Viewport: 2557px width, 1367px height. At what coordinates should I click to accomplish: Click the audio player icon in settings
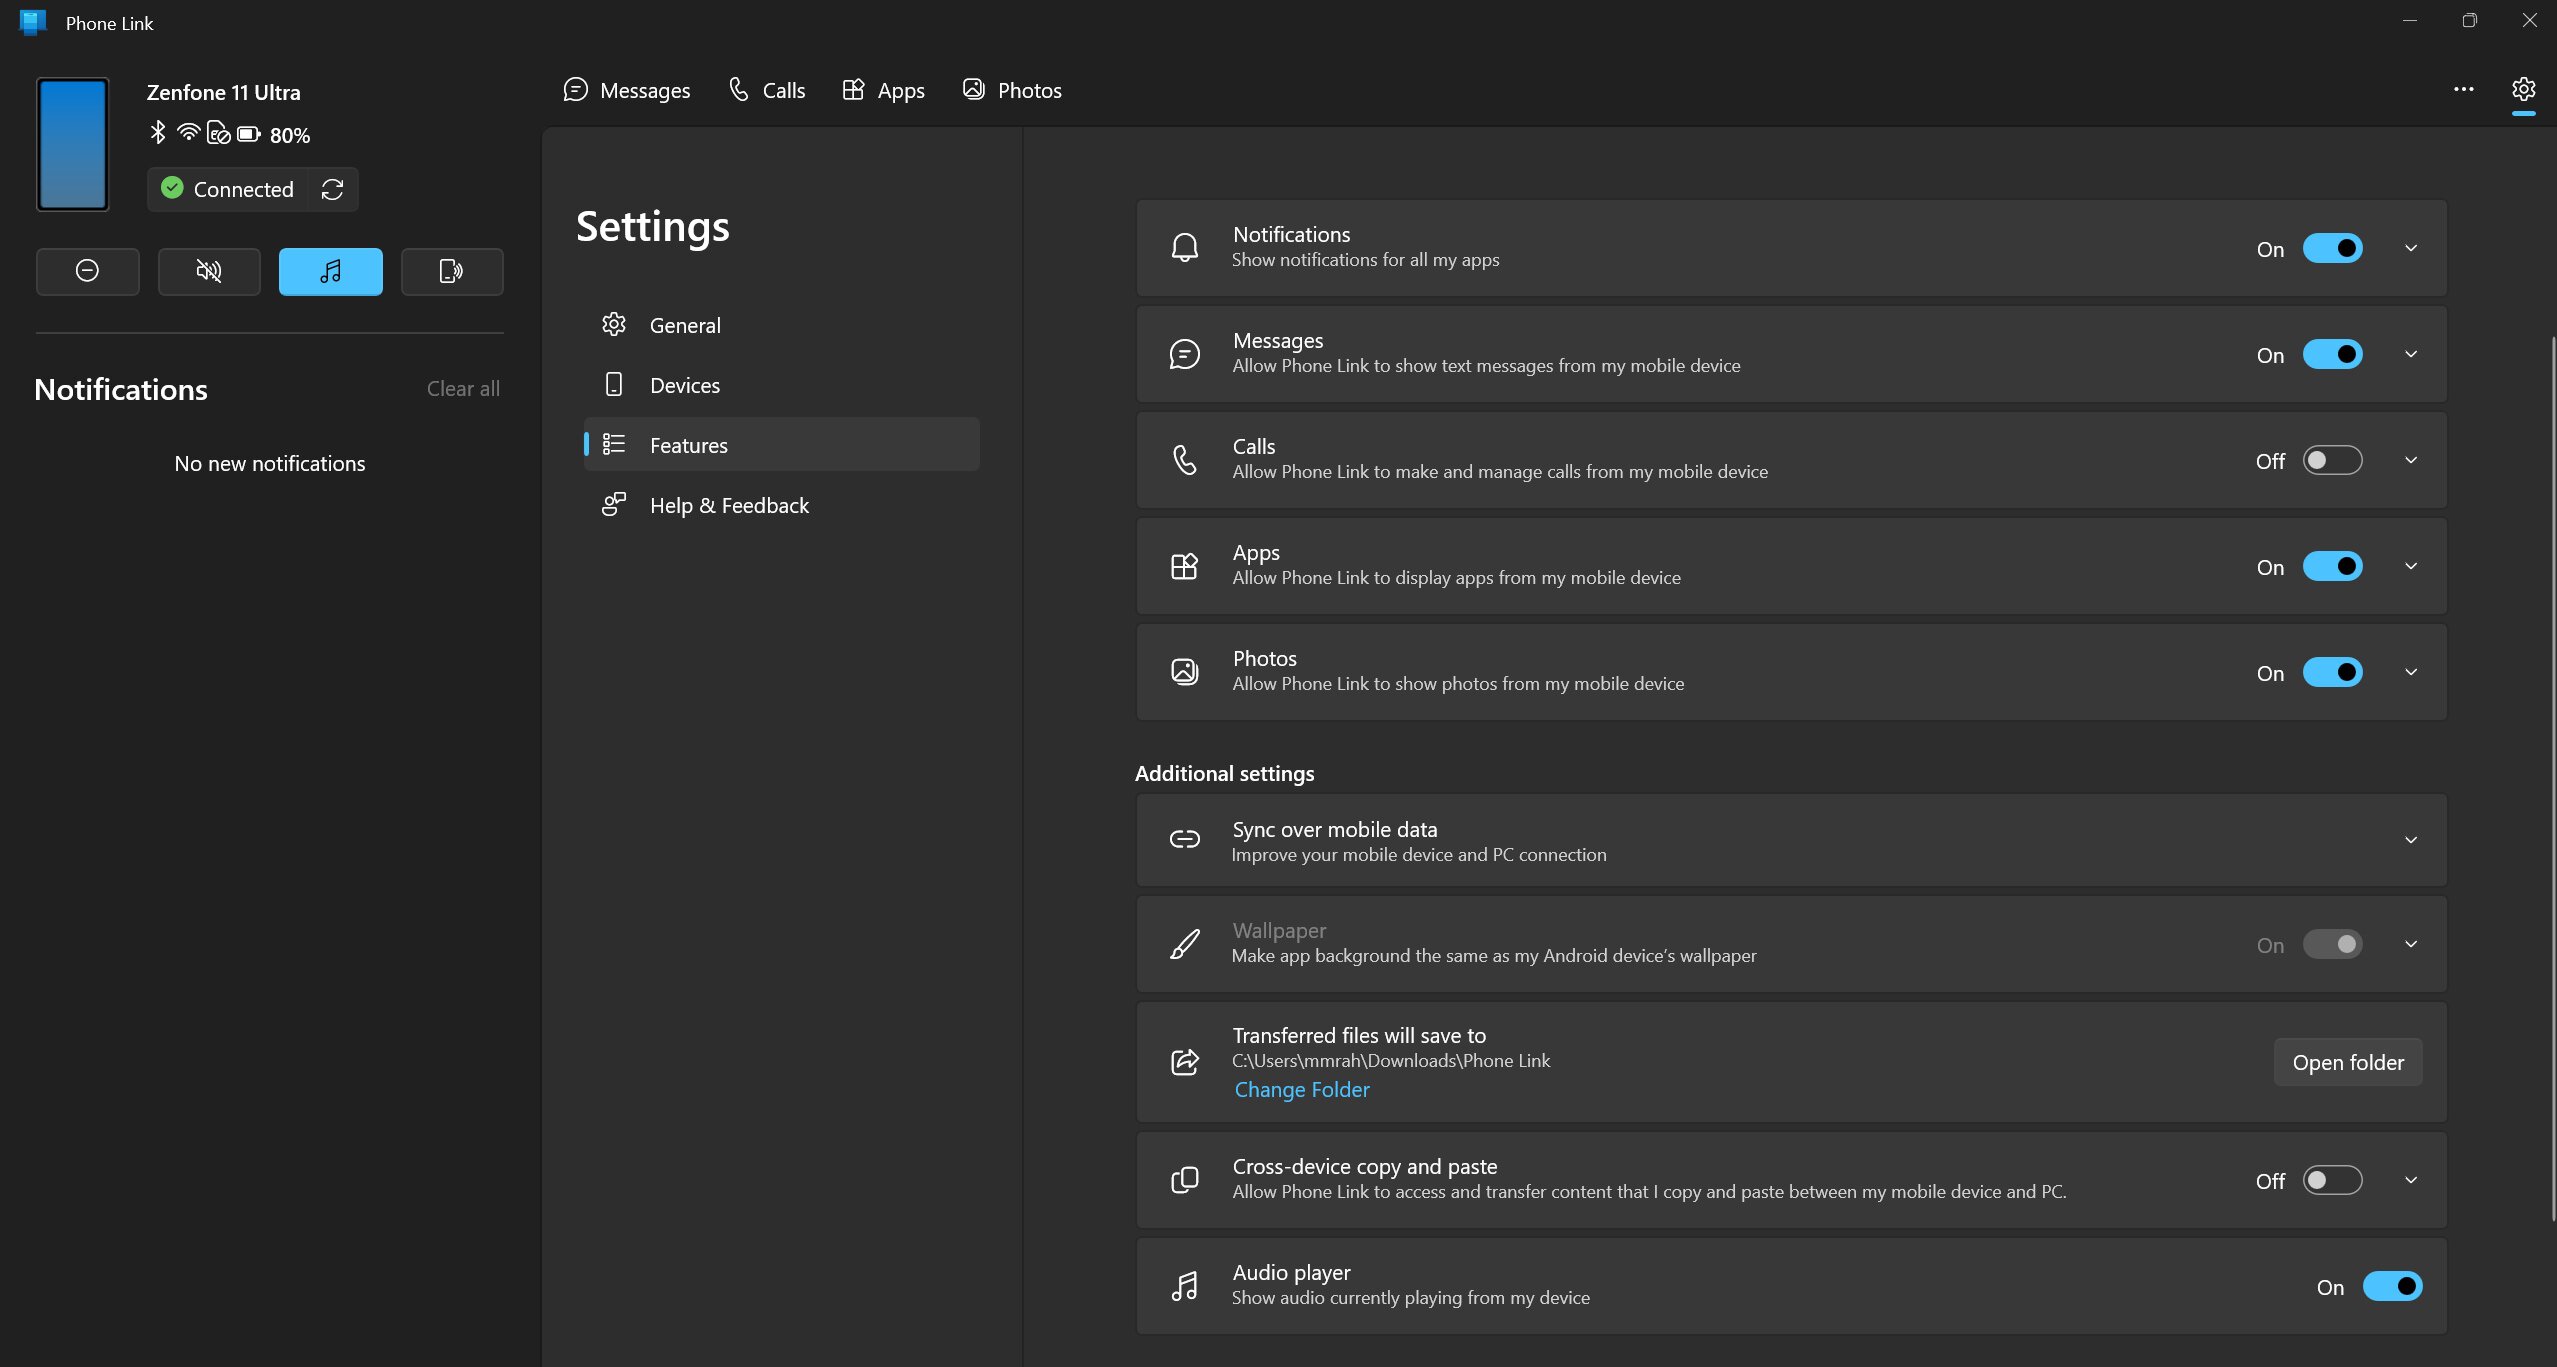pyautogui.click(x=1184, y=1286)
